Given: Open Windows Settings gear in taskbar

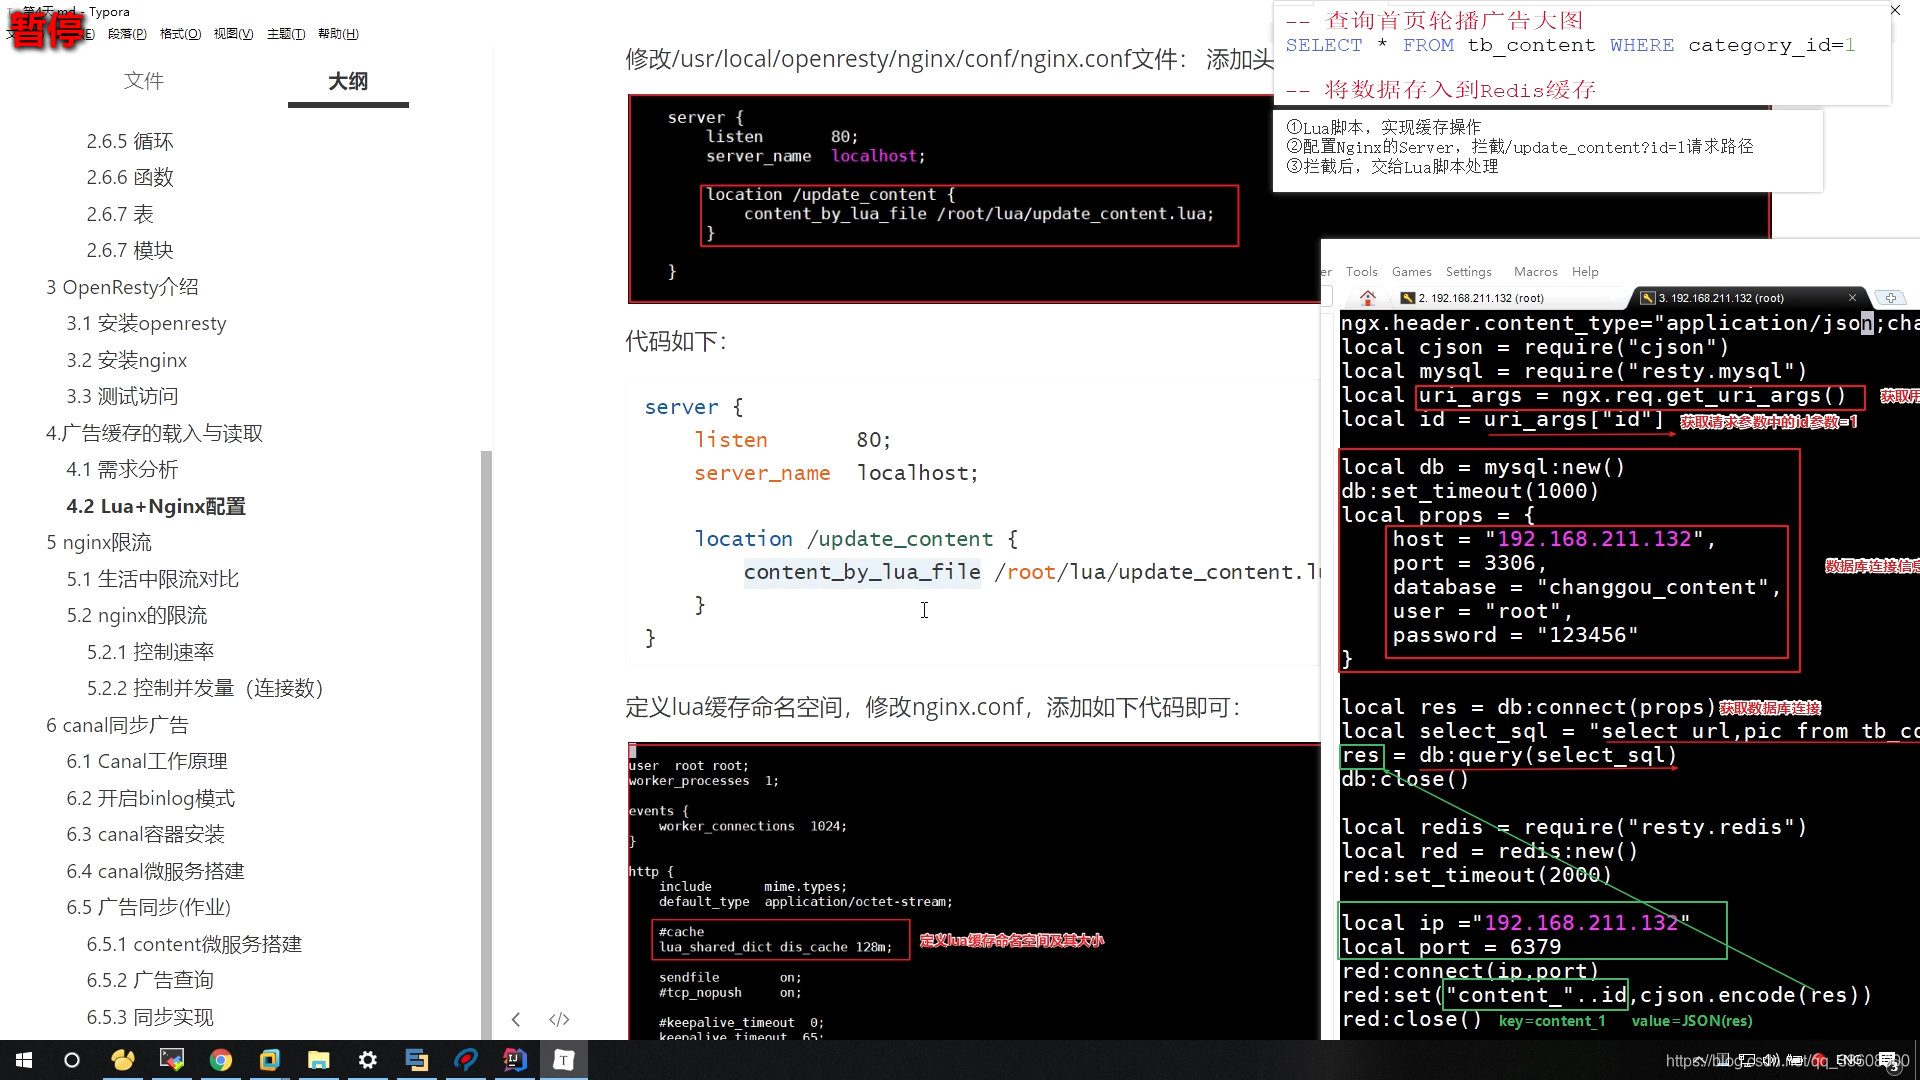Looking at the screenshot, I should (x=368, y=1060).
